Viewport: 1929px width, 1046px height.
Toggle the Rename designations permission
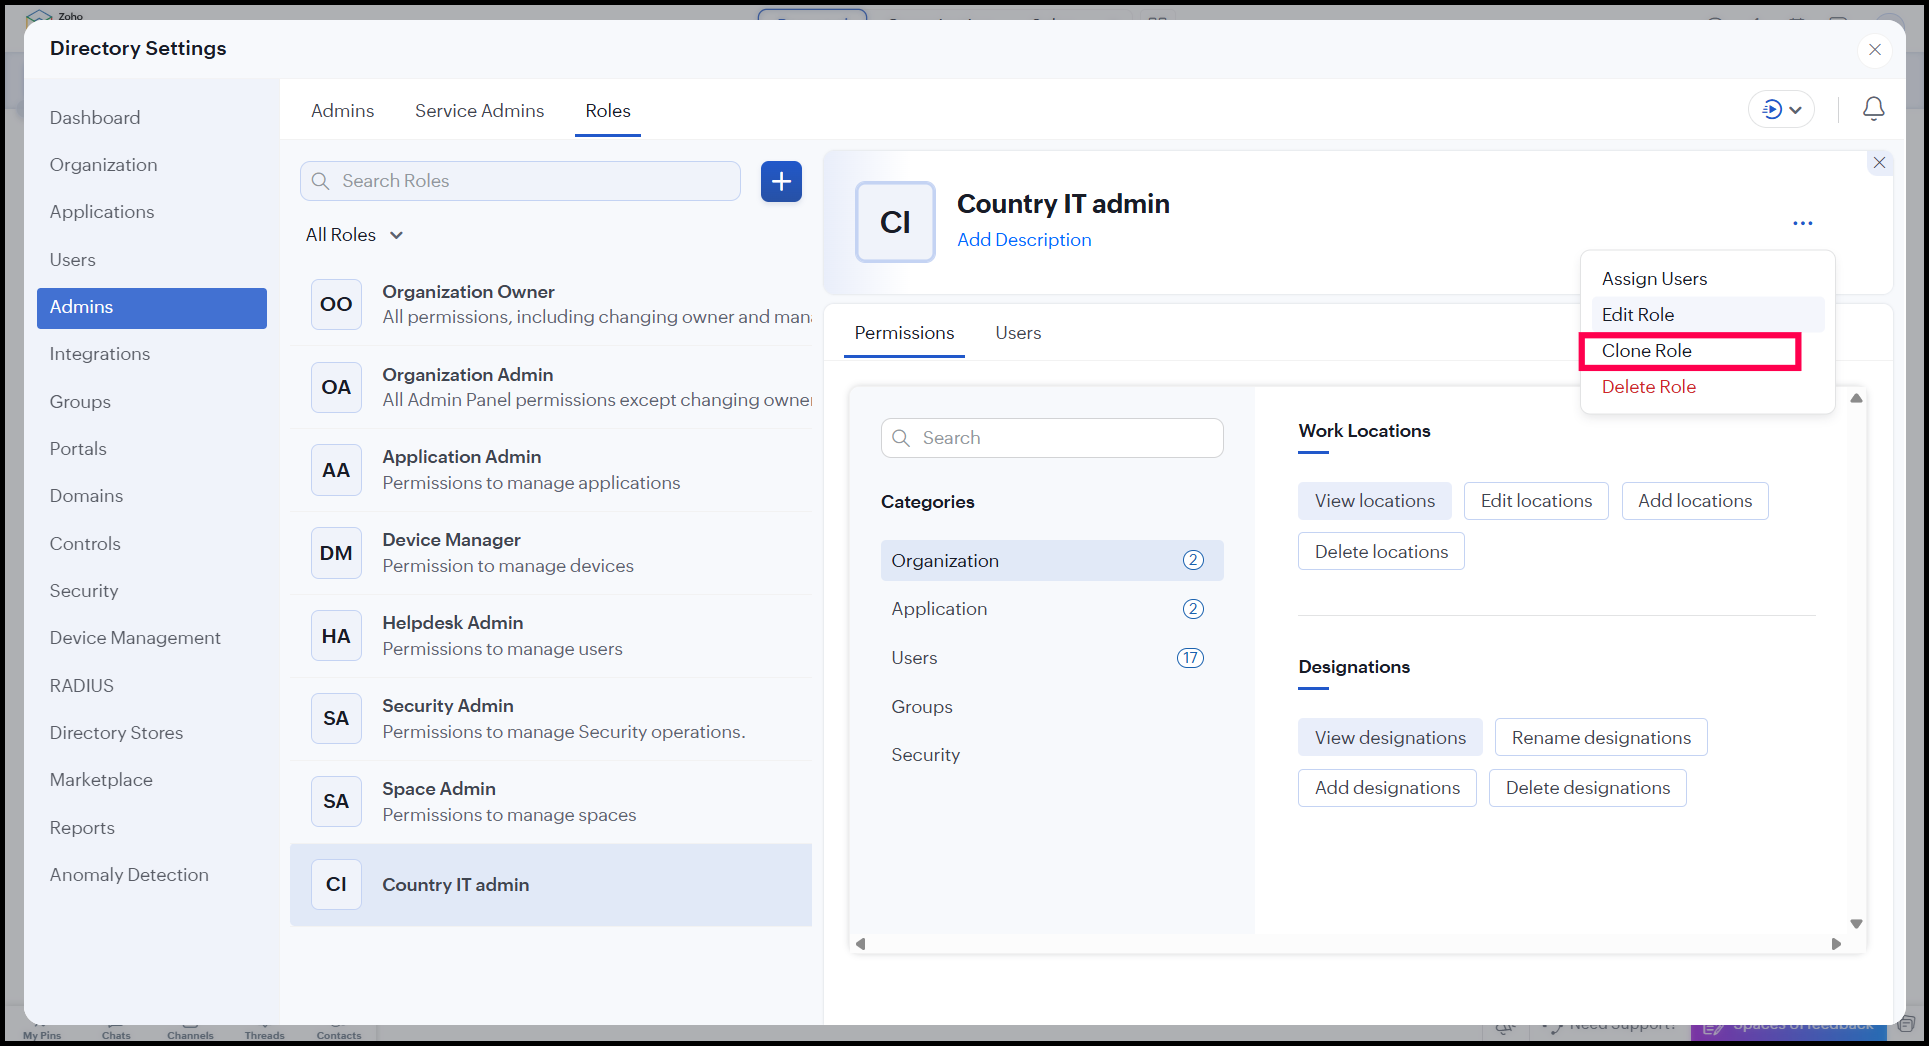click(x=1600, y=738)
